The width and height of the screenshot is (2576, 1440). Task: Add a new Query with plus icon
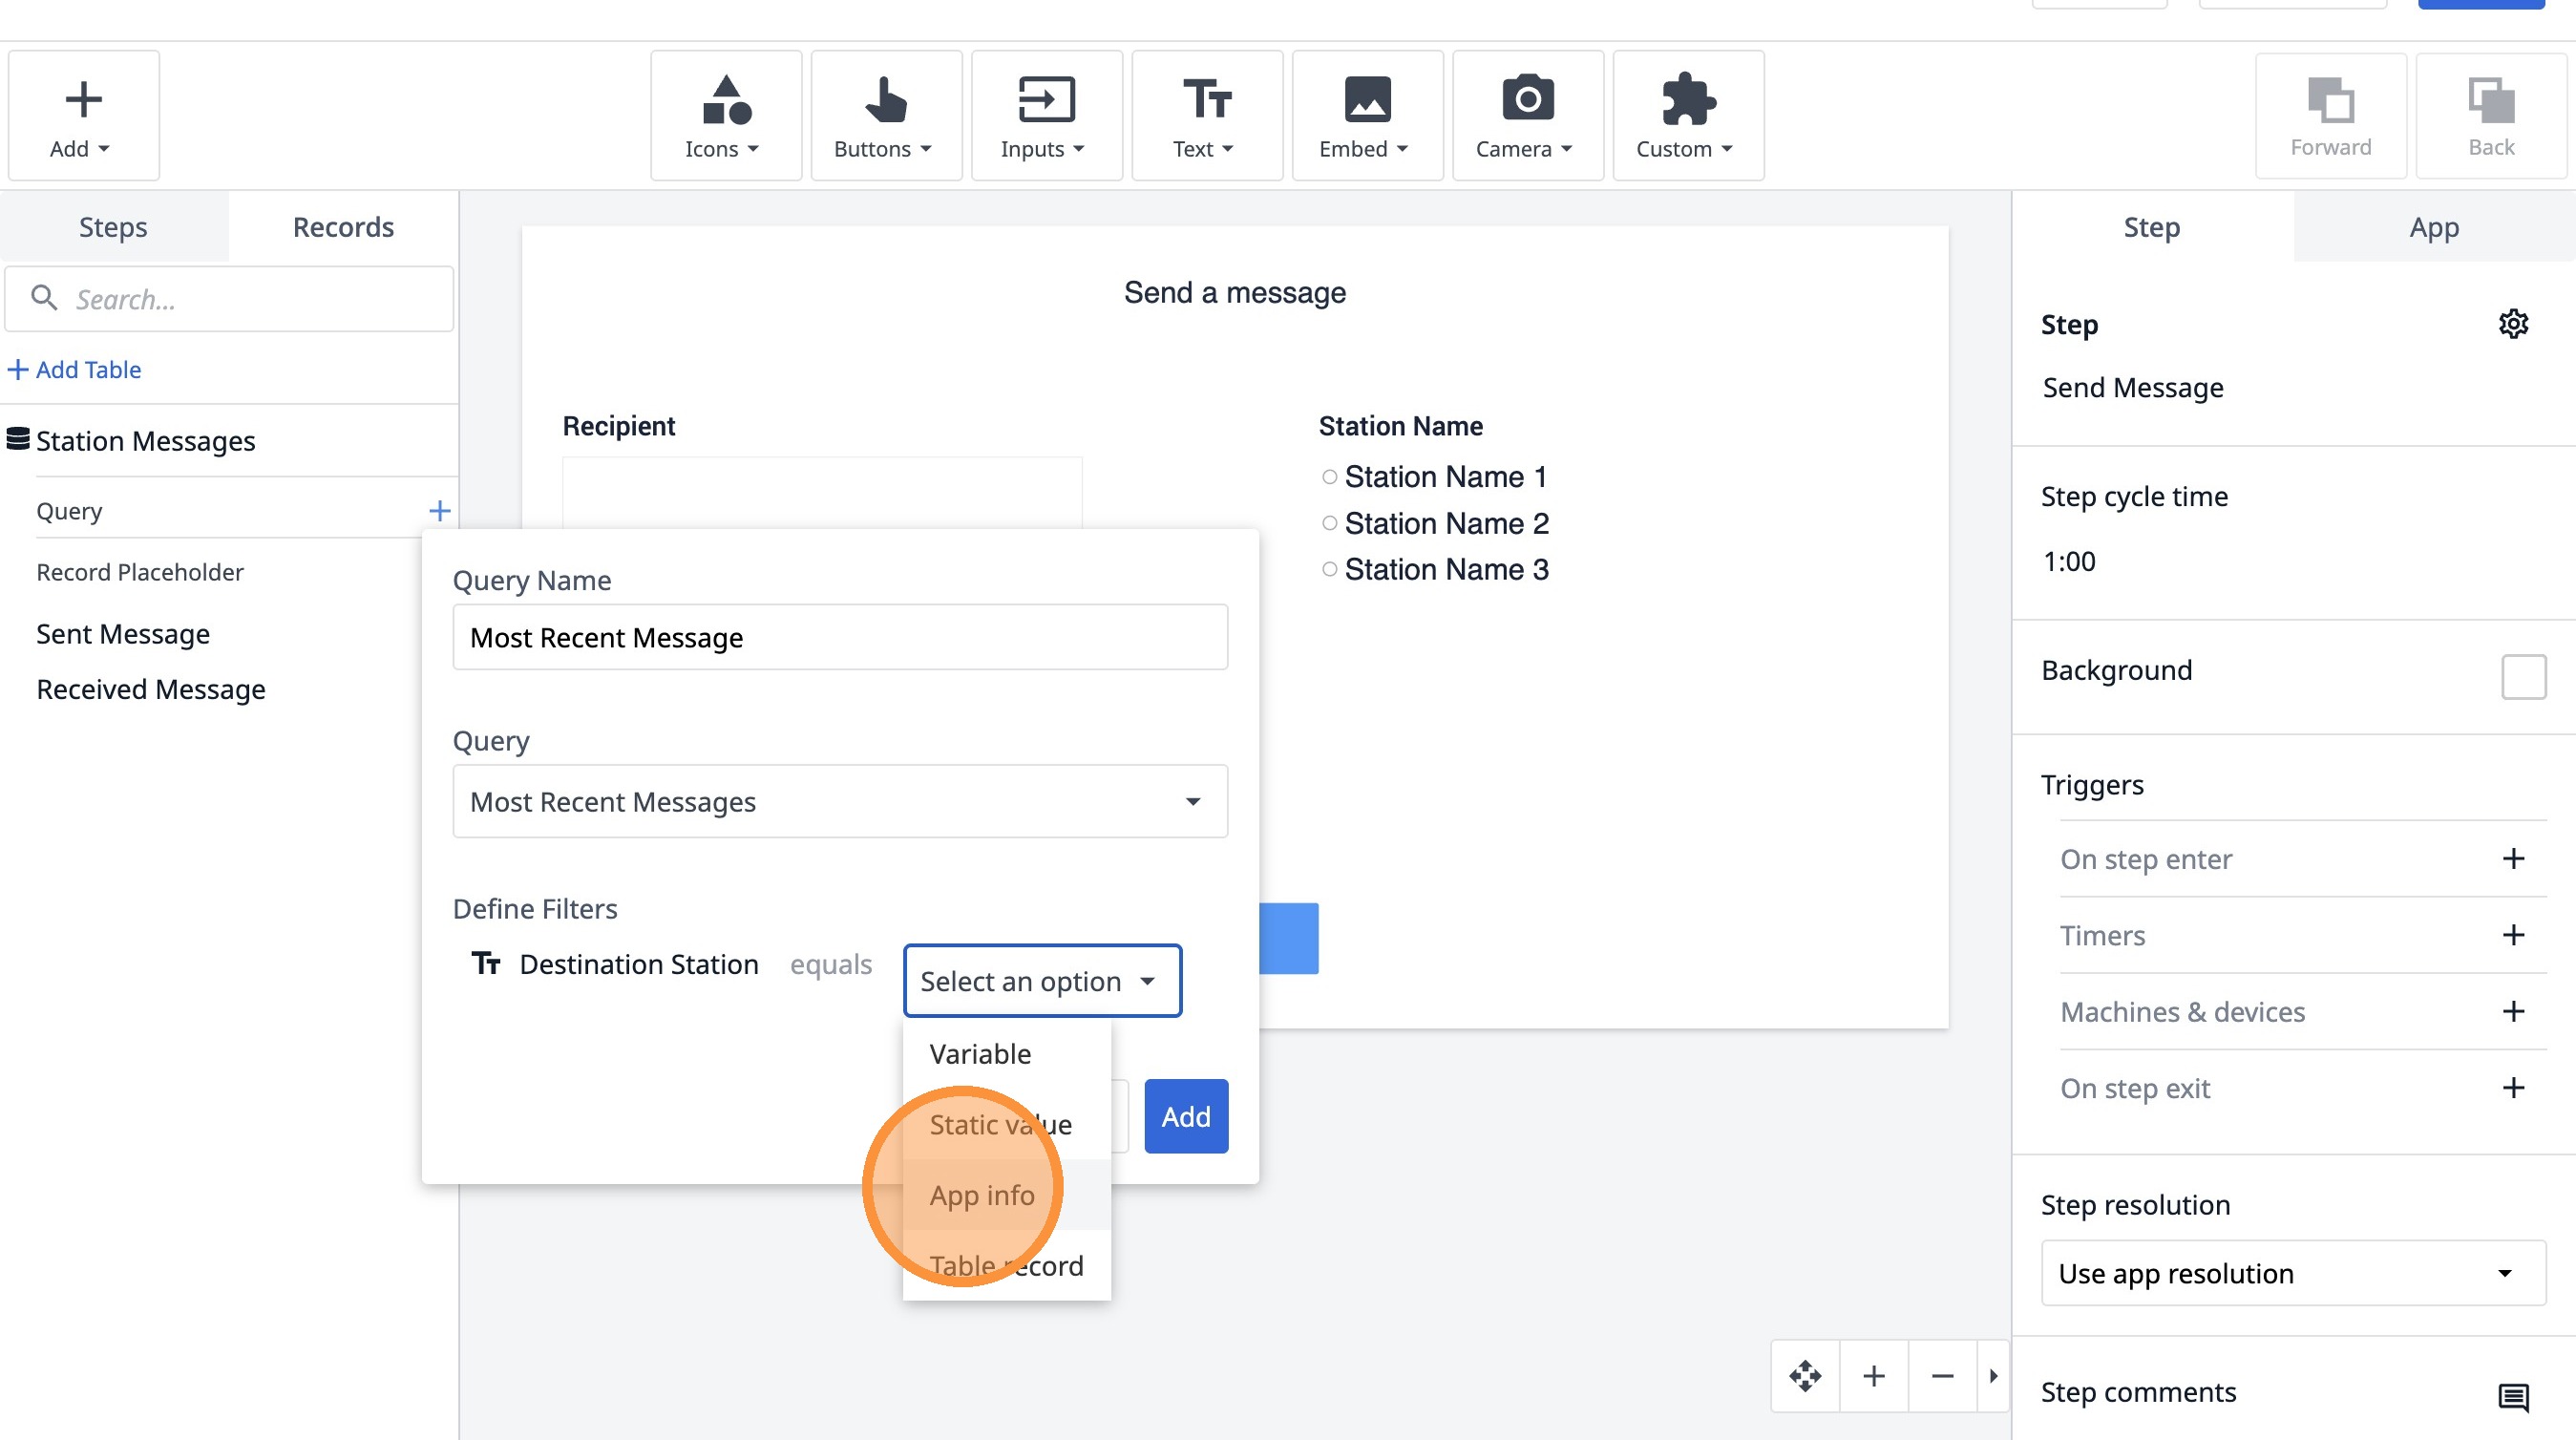pyautogui.click(x=439, y=511)
